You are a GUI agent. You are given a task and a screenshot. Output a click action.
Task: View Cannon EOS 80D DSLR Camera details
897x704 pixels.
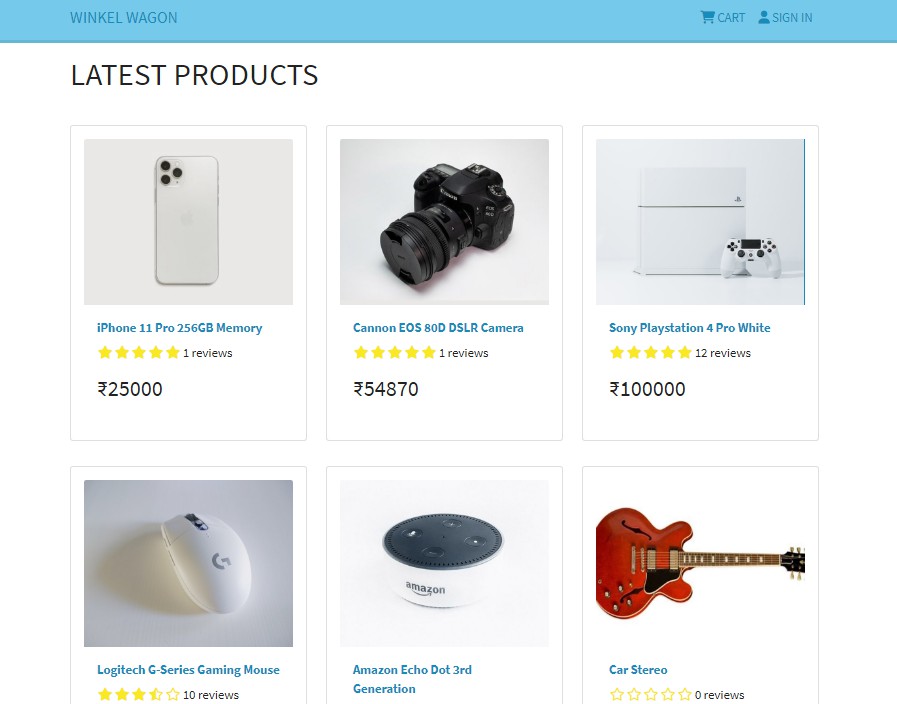pos(438,327)
